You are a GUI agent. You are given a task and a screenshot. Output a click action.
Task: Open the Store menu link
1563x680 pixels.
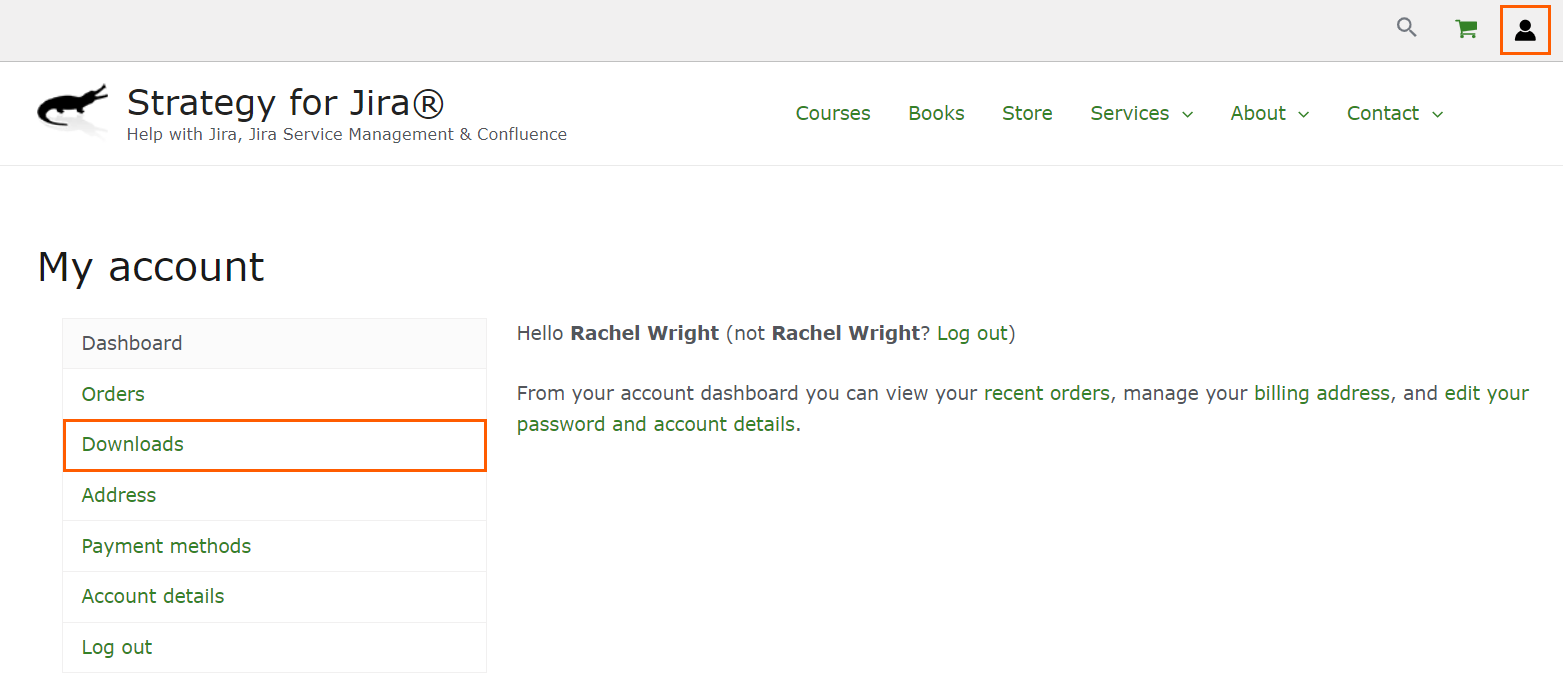pos(1027,113)
